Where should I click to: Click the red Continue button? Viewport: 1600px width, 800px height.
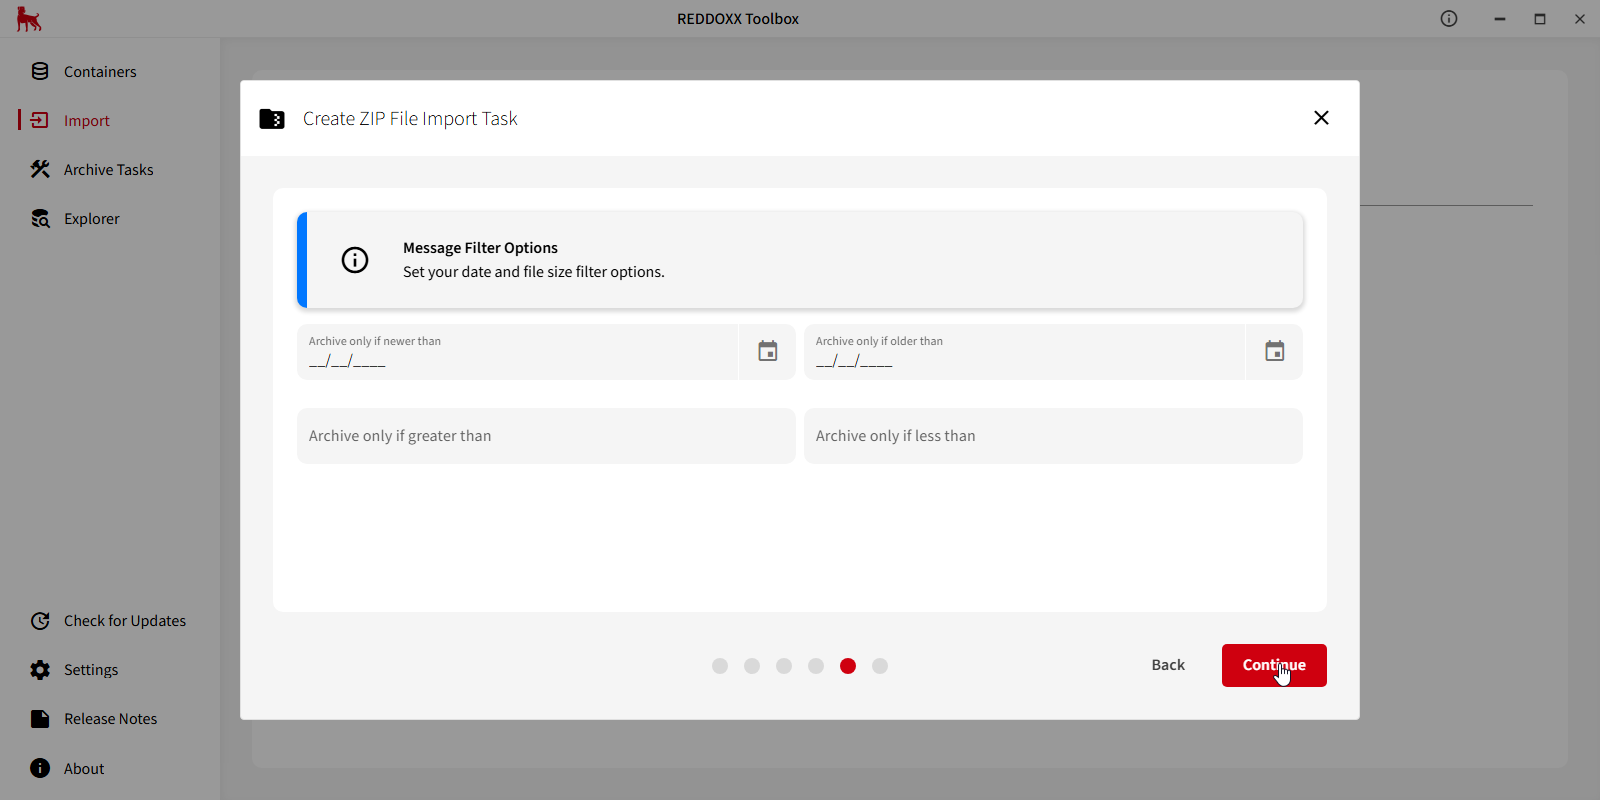pyautogui.click(x=1274, y=665)
